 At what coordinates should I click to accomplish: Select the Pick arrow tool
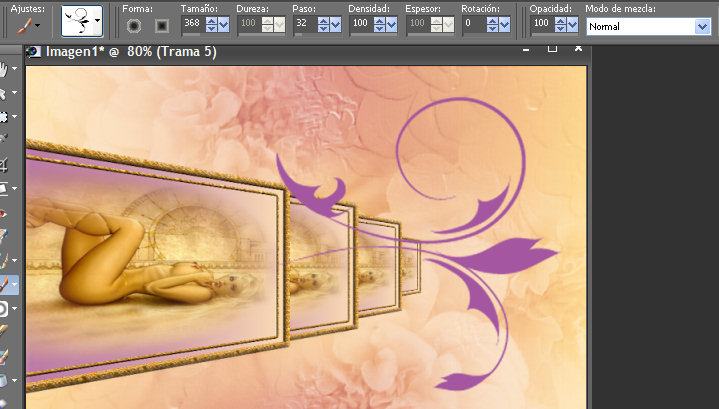click(x=5, y=93)
